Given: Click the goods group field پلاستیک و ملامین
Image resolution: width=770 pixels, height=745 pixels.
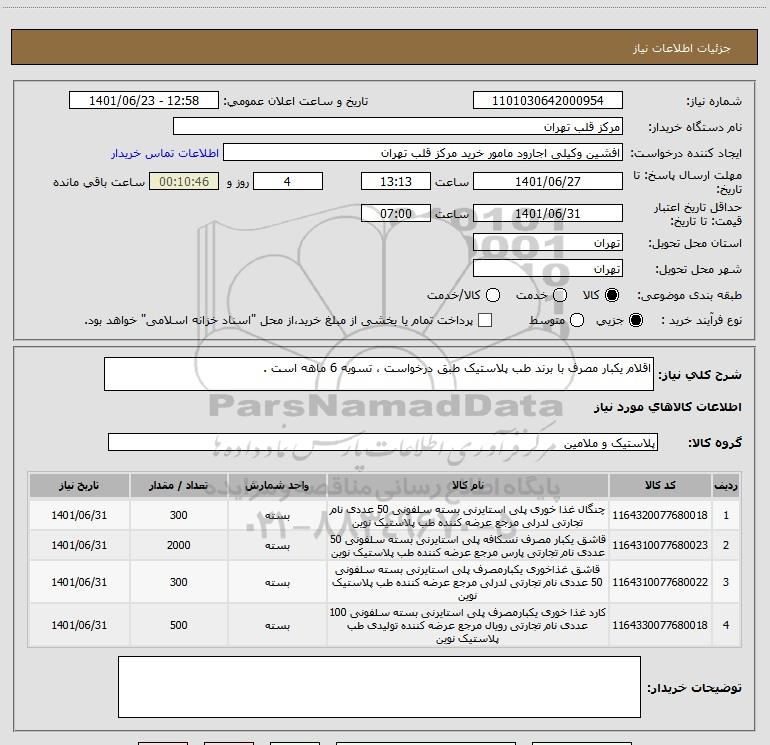Looking at the screenshot, I should pos(383,442).
